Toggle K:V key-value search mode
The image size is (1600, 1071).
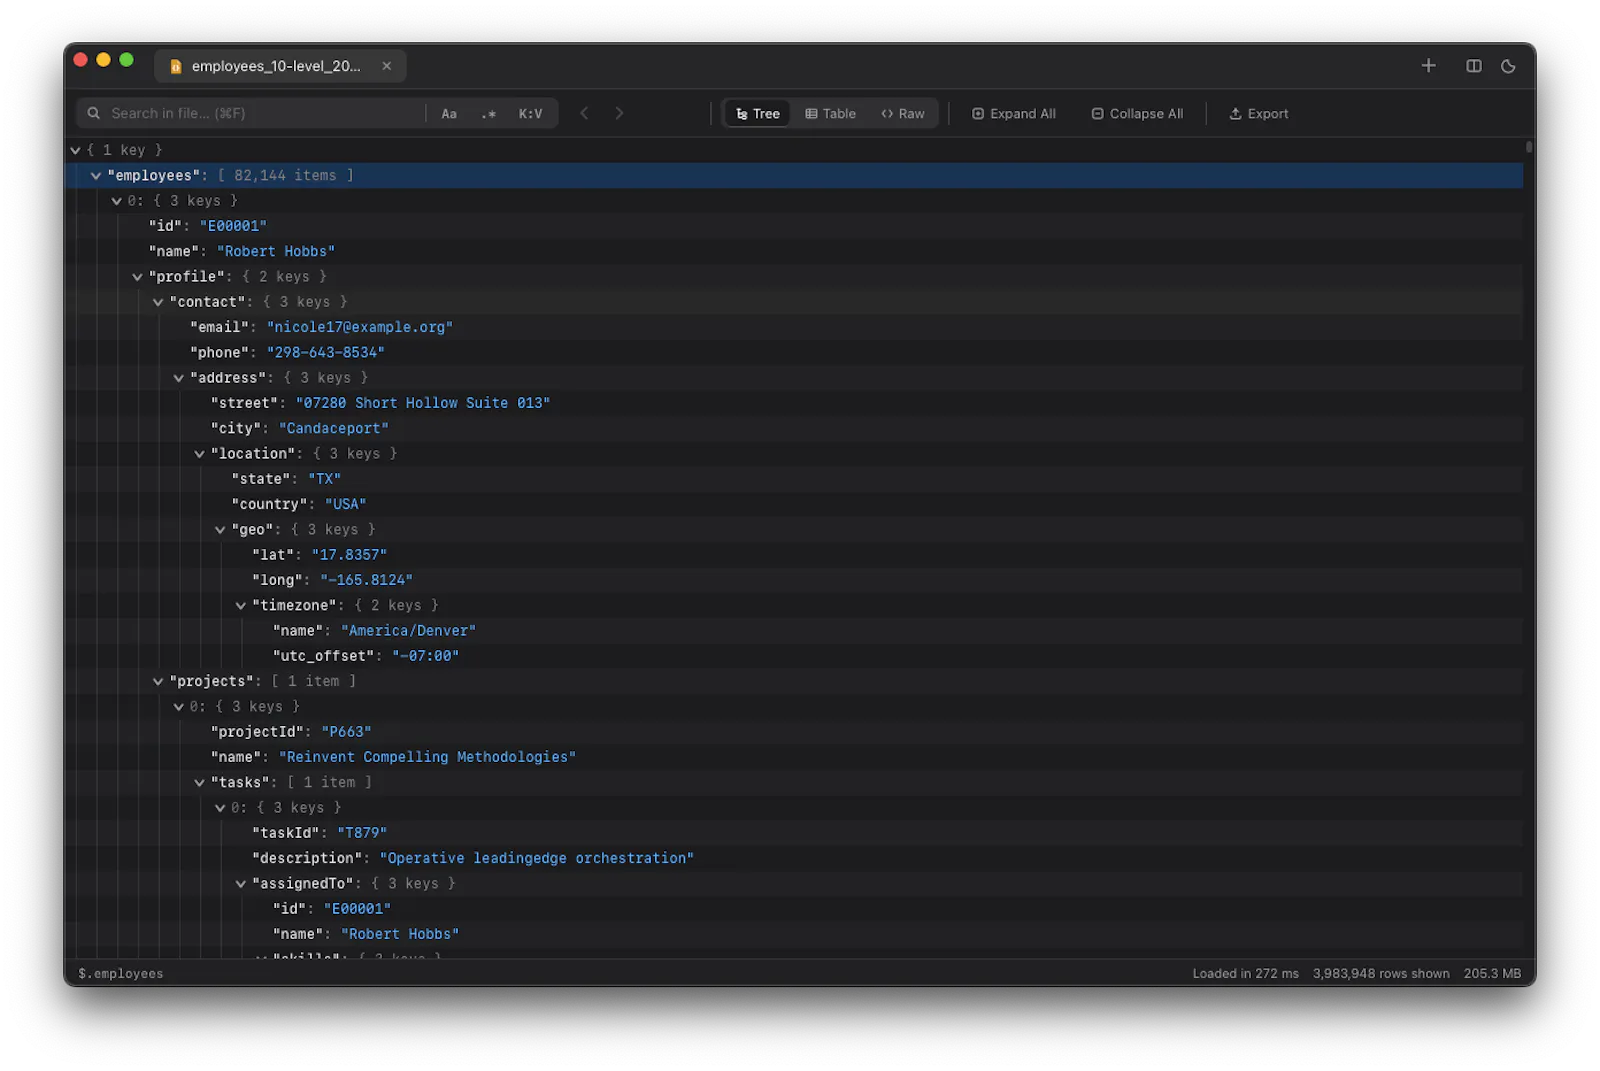click(x=530, y=114)
